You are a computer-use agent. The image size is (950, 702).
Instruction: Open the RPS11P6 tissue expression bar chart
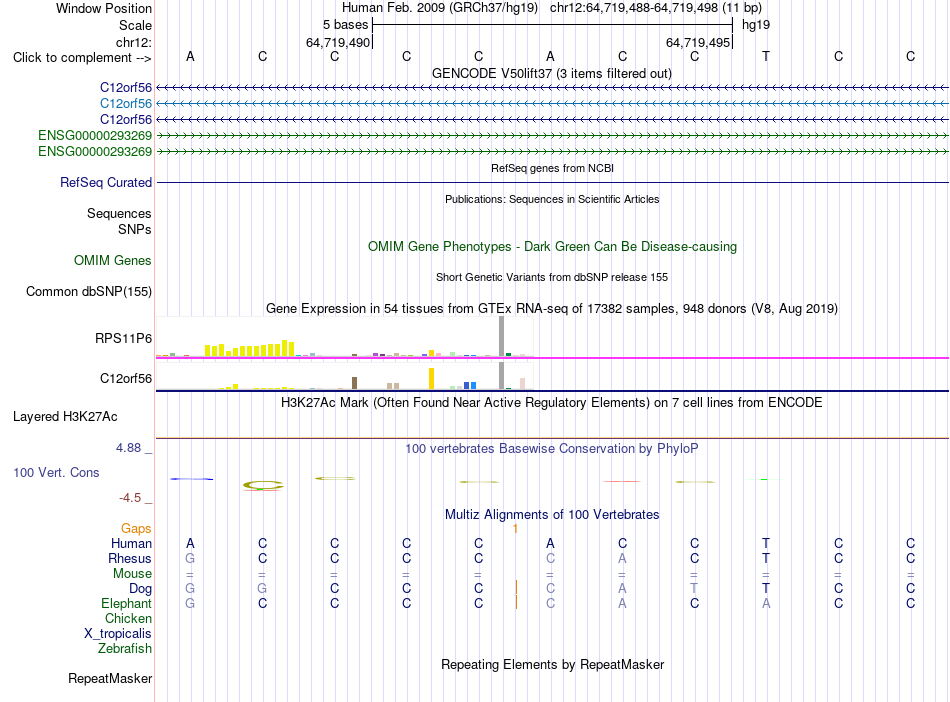[x=345, y=337]
